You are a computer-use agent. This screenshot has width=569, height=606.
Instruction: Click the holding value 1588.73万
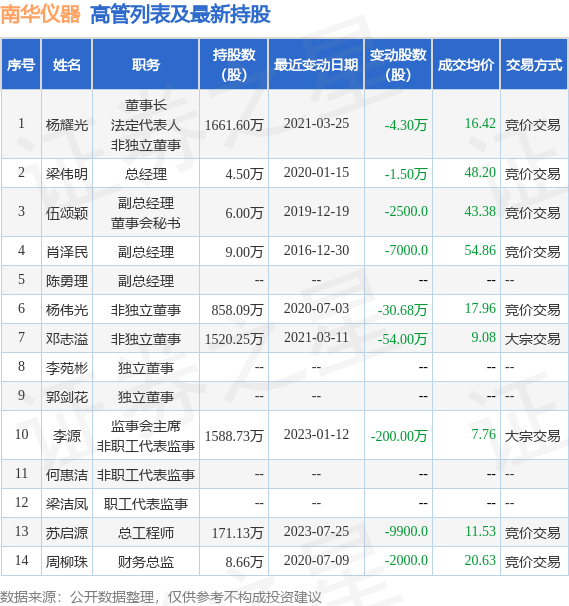[234, 436]
